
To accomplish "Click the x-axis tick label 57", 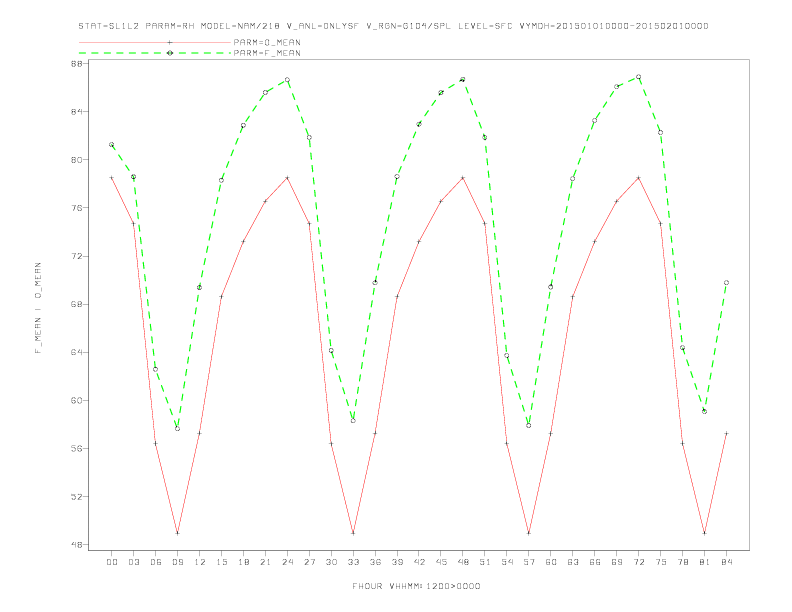I will pyautogui.click(x=529, y=562).
